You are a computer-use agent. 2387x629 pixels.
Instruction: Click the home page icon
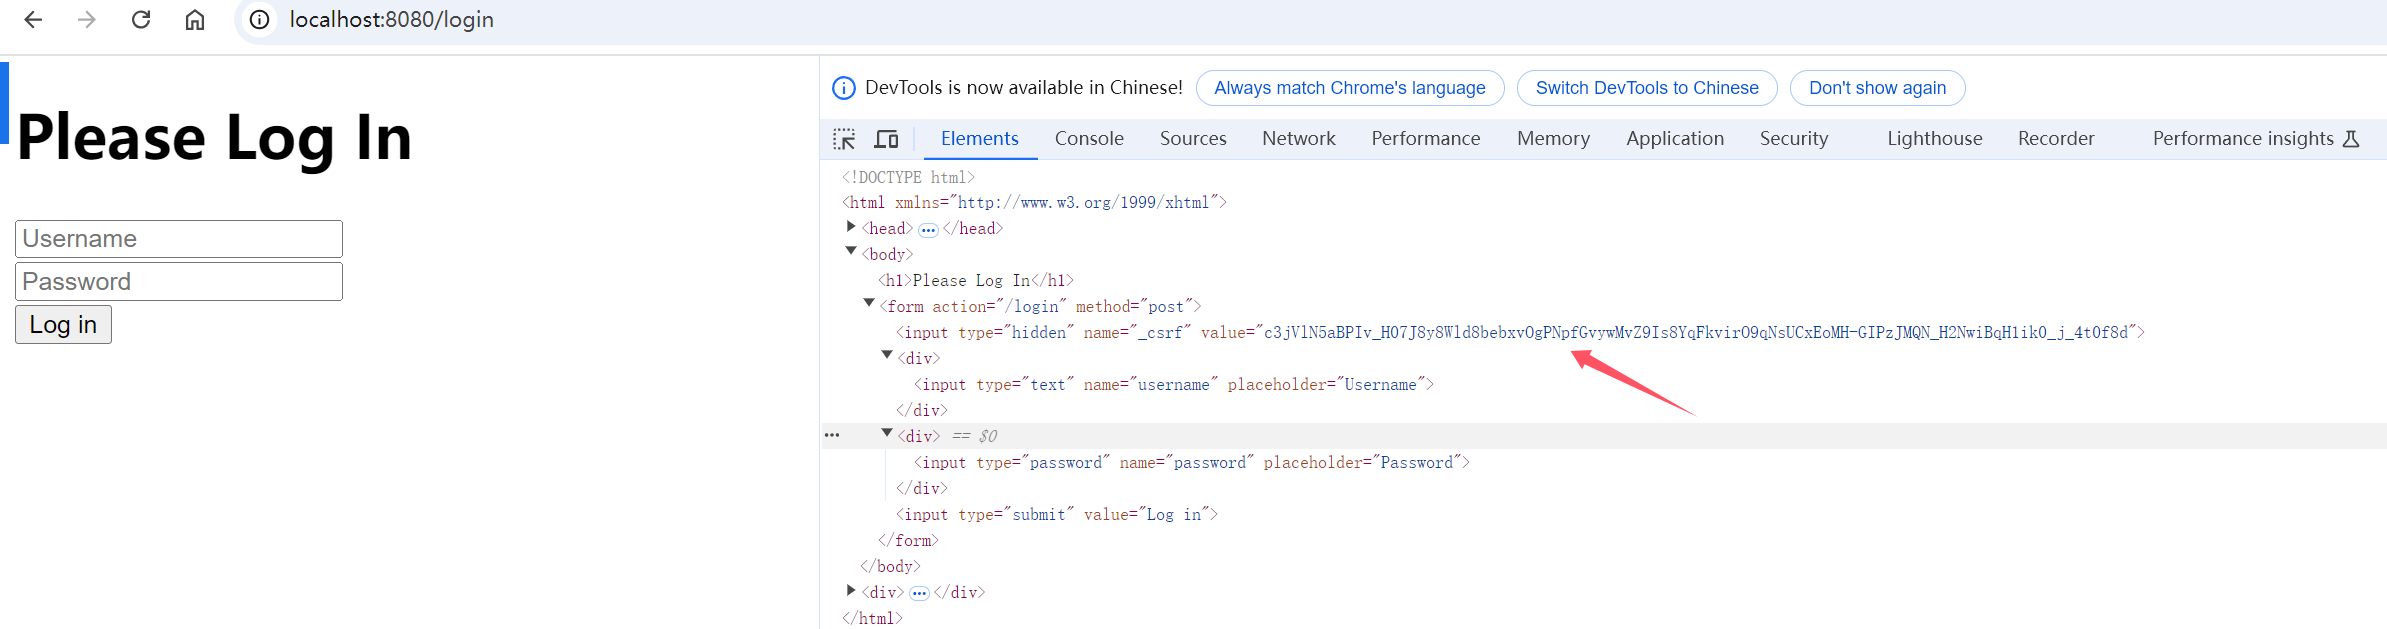coord(195,20)
